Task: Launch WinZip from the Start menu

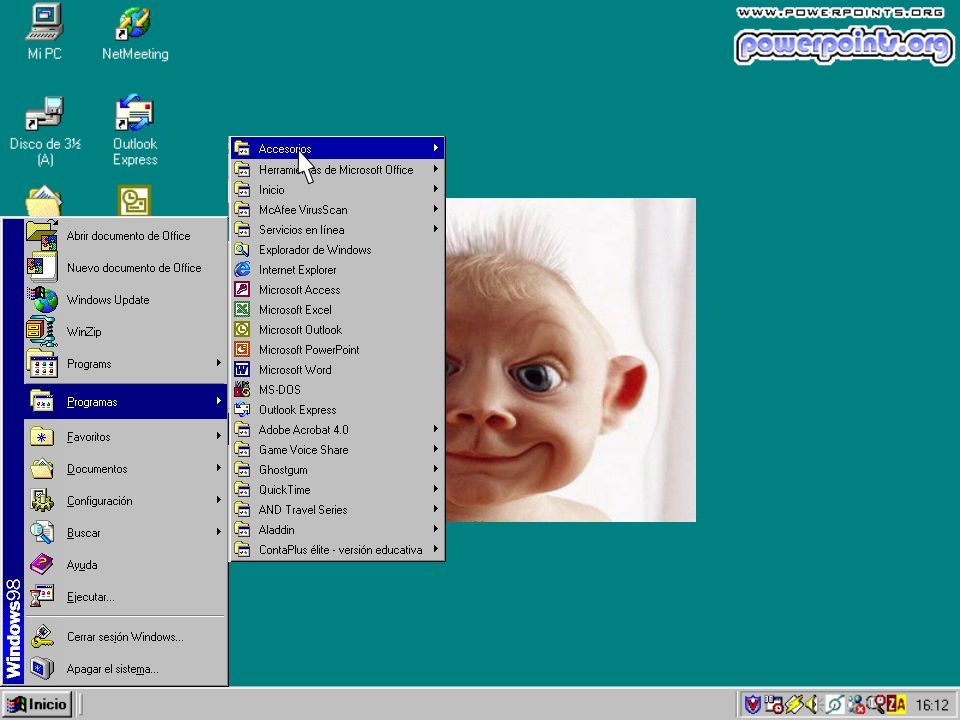Action: pyautogui.click(x=126, y=332)
